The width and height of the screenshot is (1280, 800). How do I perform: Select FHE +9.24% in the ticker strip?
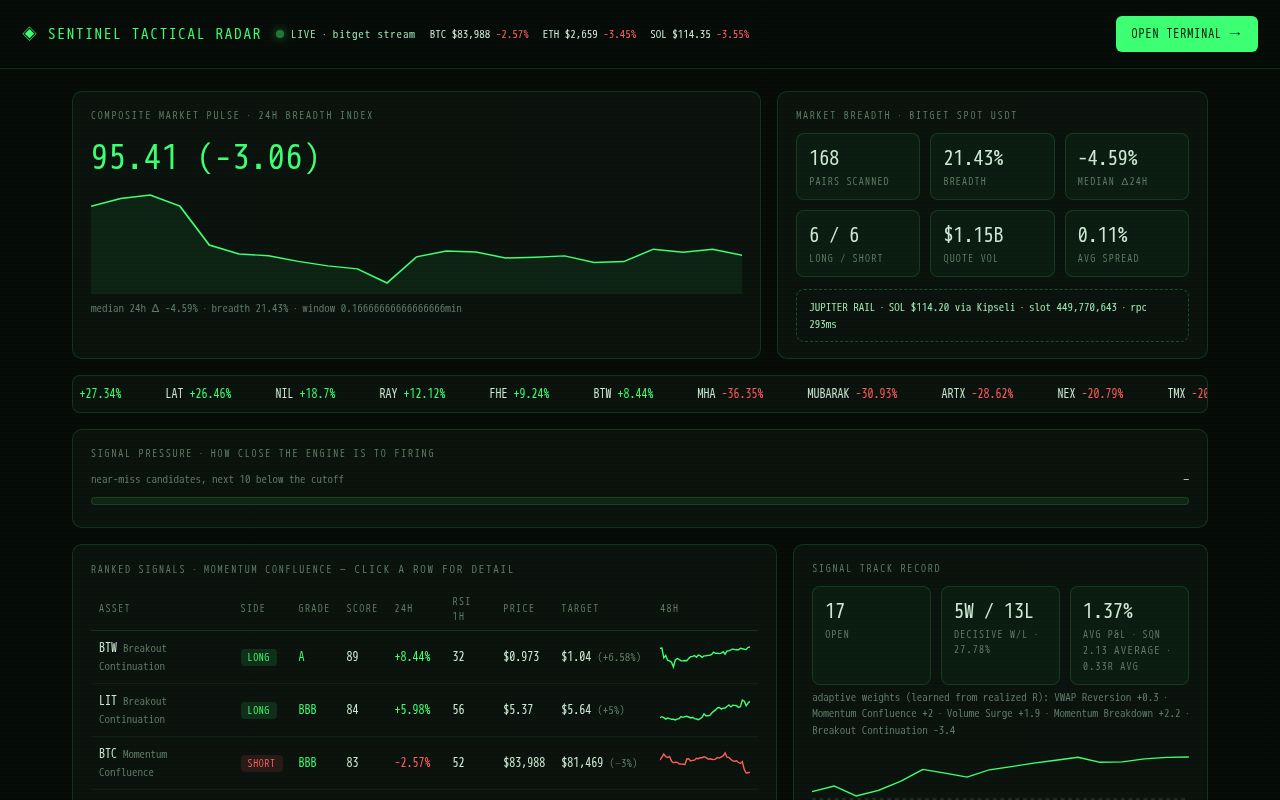519,394
